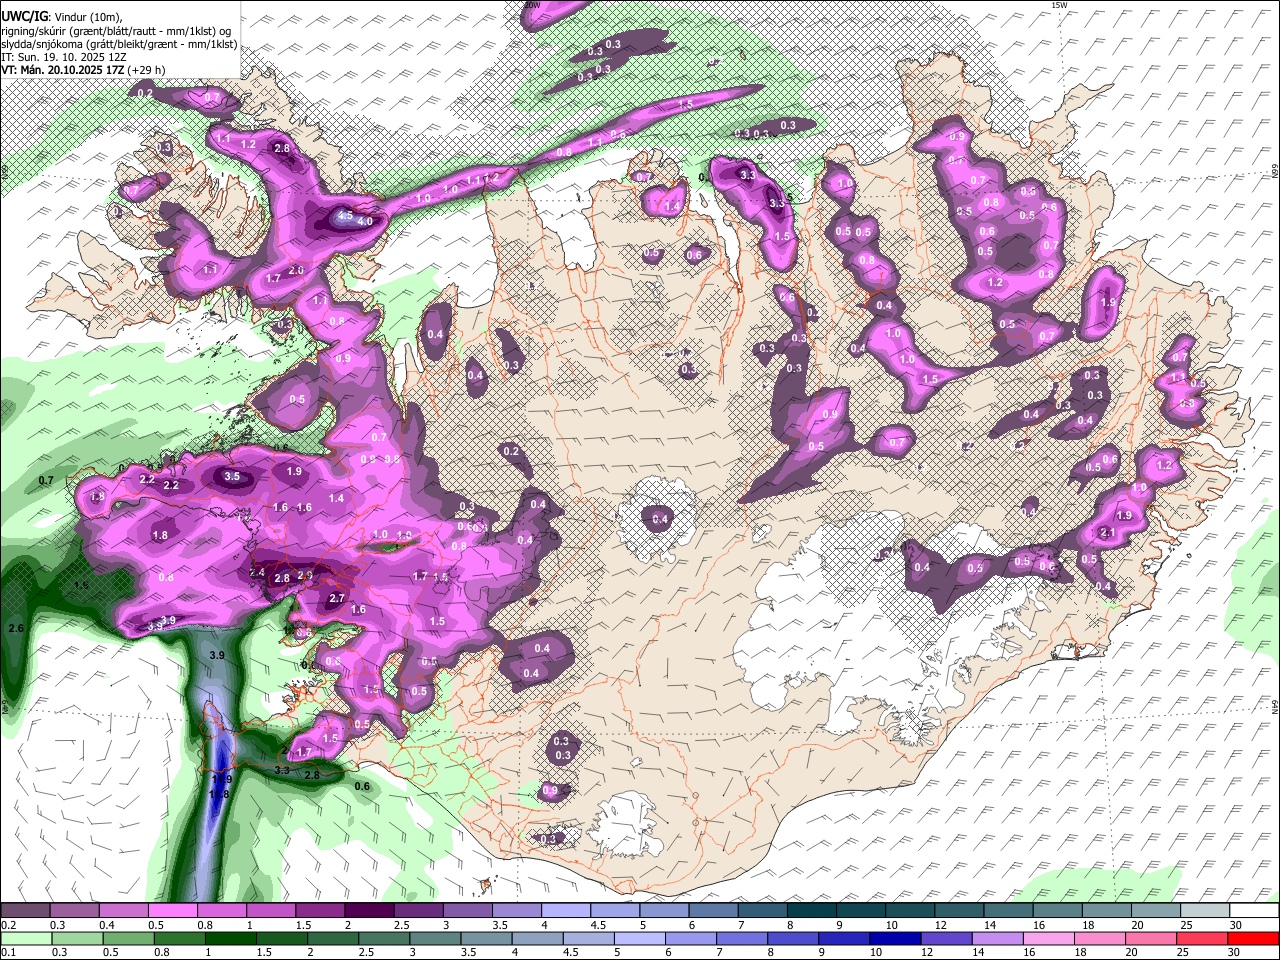Viewport: 1280px width, 960px height.
Task: Select the bright red 30 swatch in the rain legend row
Action: [1254, 938]
